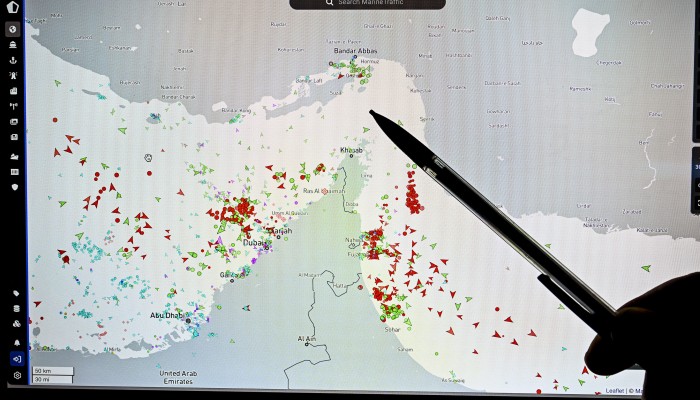Click the highlighted login arrow icon
This screenshot has height=400, width=700.
pos(16,358)
